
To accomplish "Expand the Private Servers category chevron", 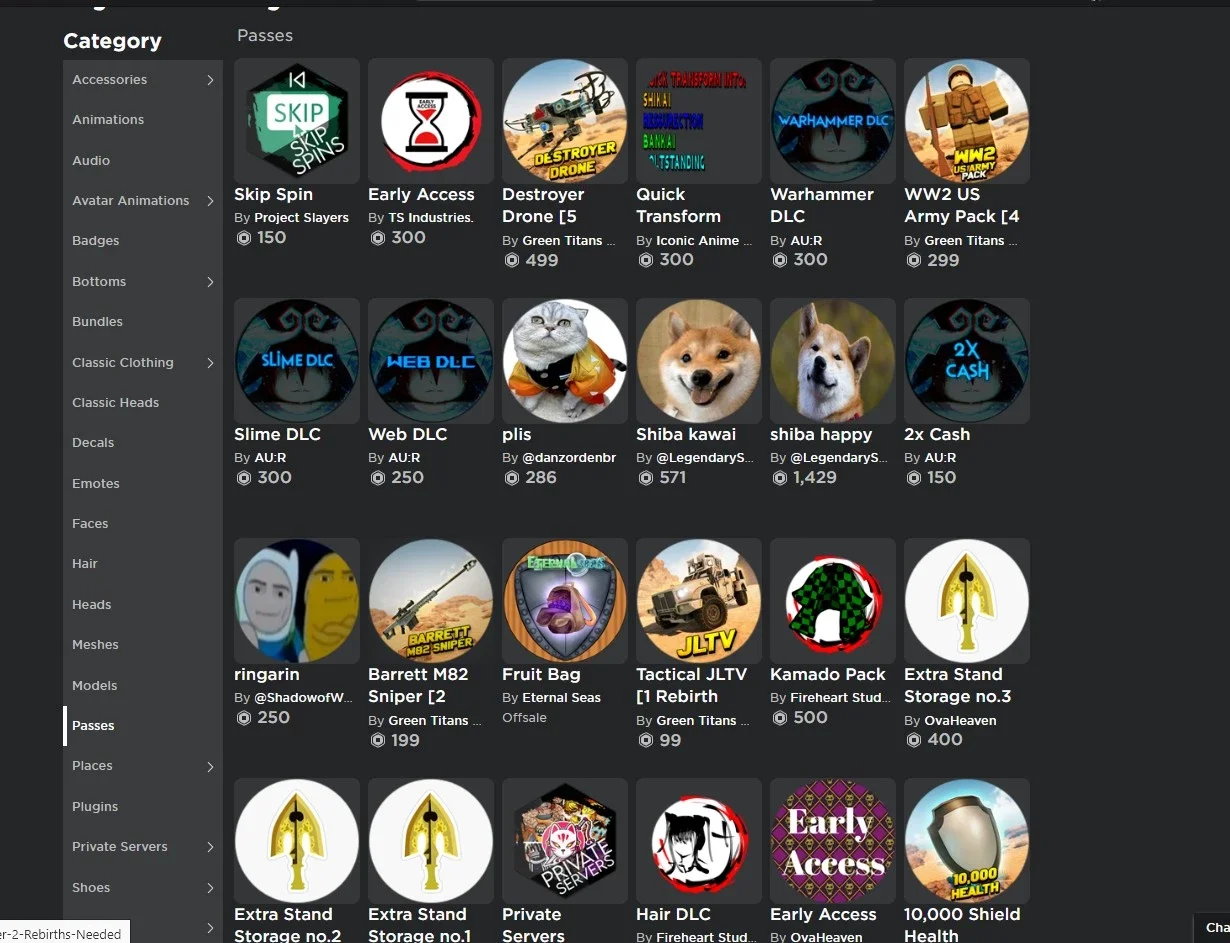I will (210, 847).
